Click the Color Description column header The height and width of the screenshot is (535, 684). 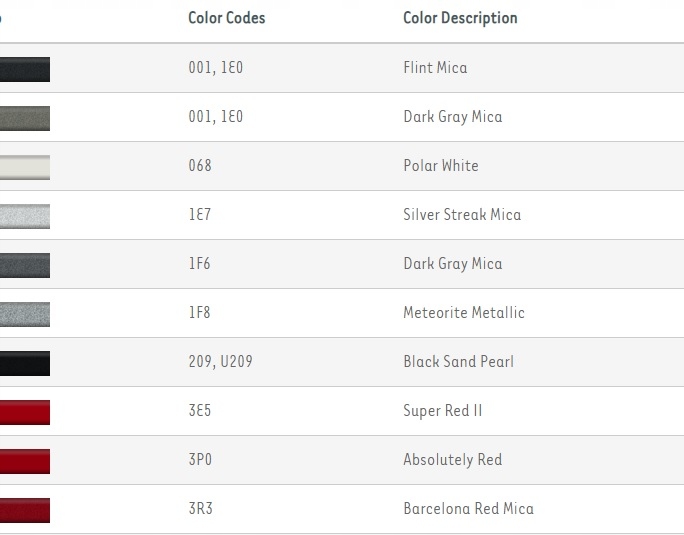460,18
